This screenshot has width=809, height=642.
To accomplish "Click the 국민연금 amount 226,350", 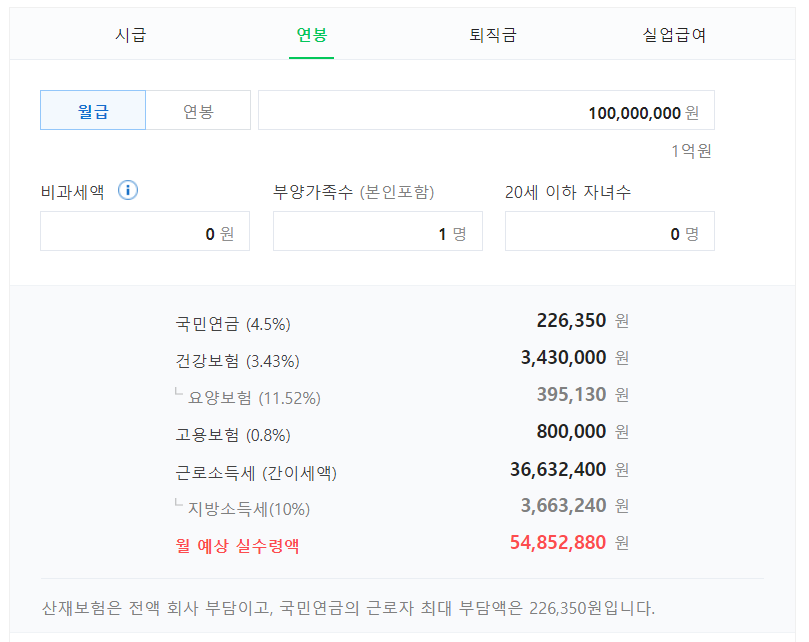I will click(571, 321).
